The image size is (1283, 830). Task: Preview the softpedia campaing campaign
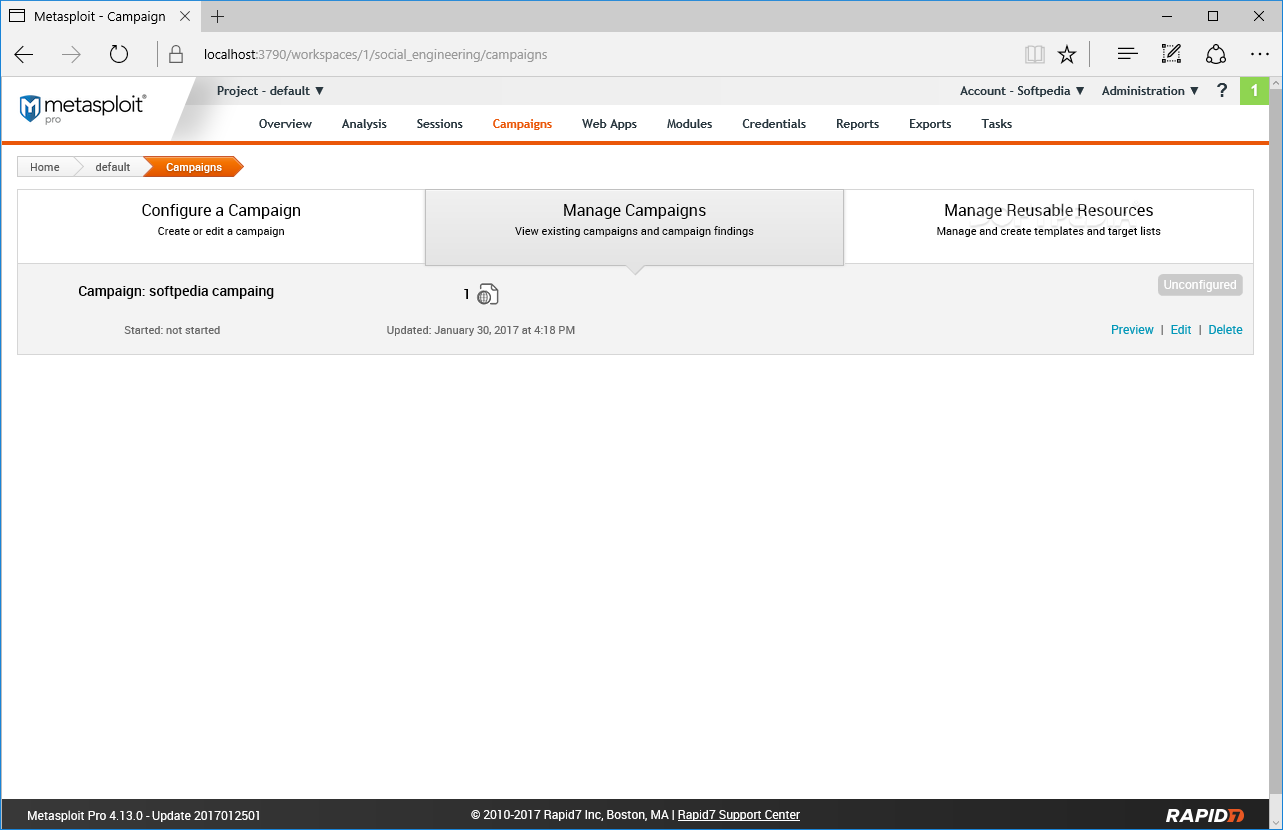1132,330
